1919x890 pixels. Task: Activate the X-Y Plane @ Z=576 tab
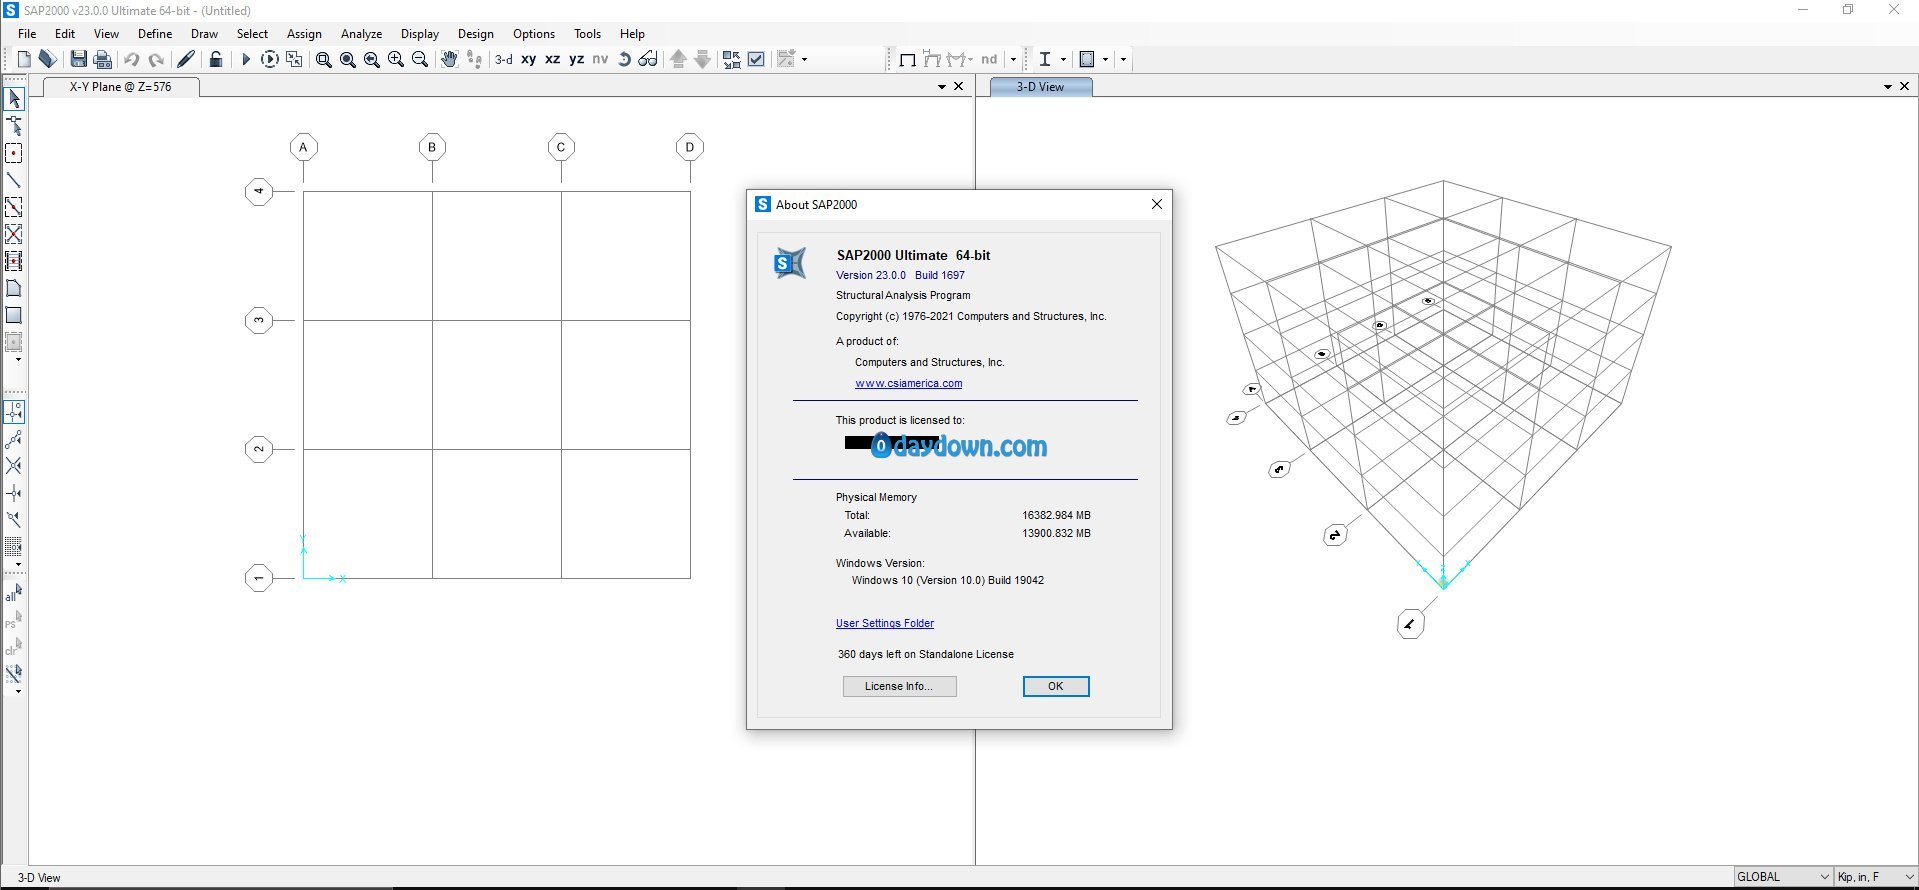tap(121, 87)
